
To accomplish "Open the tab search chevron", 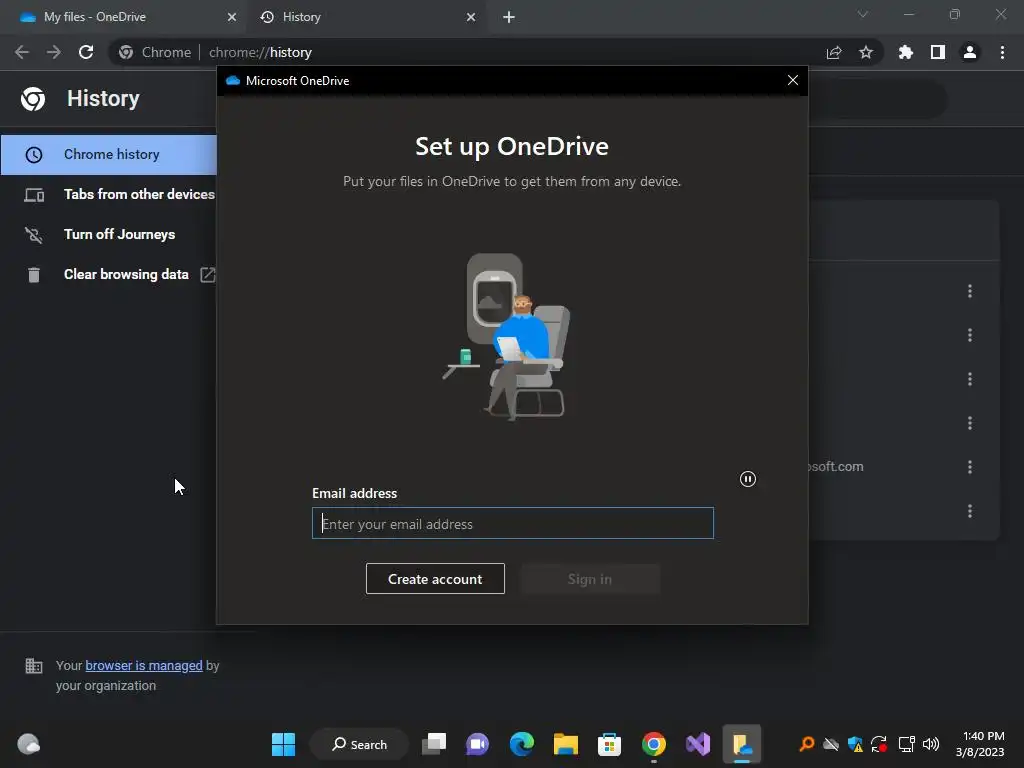I will [863, 14].
